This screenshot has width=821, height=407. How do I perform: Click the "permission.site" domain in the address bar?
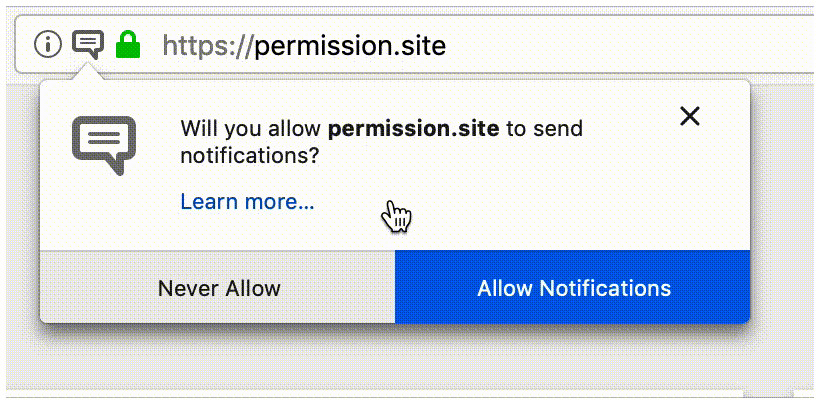tap(349, 45)
